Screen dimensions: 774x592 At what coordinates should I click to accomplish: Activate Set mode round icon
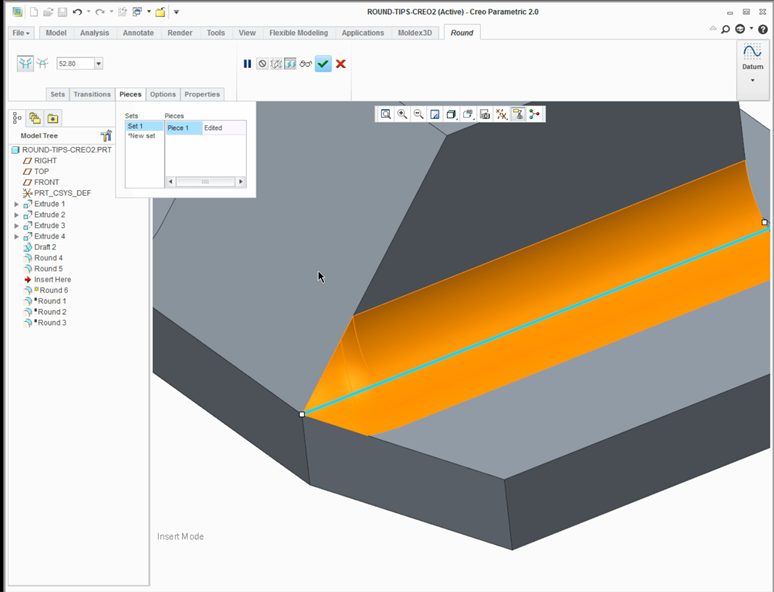click(25, 63)
